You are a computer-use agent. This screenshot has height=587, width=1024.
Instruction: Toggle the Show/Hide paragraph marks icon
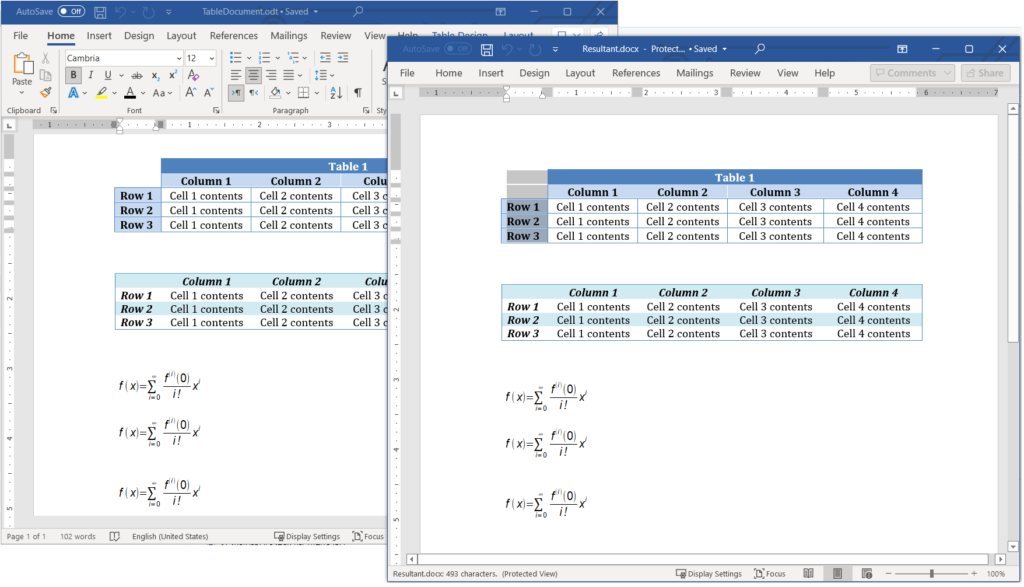click(357, 94)
